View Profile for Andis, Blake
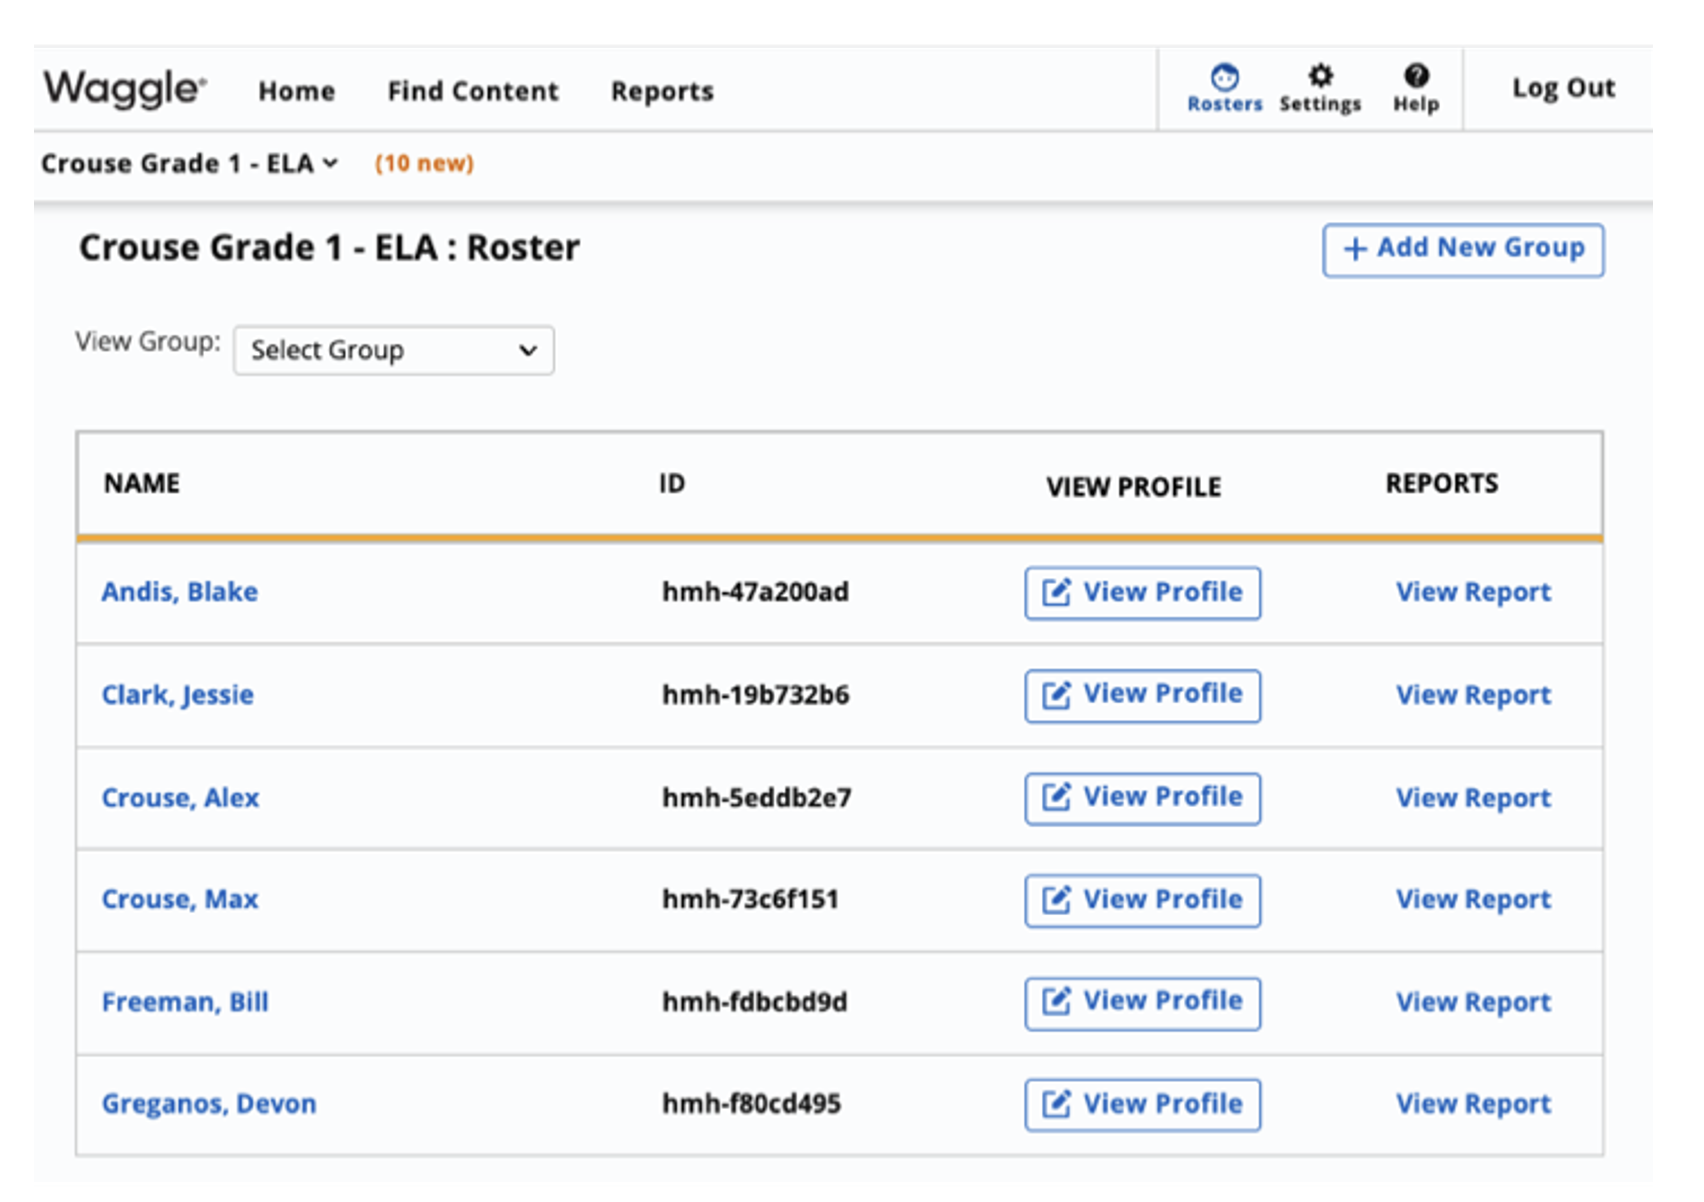Viewport: 1704px width, 1202px height. click(1142, 593)
